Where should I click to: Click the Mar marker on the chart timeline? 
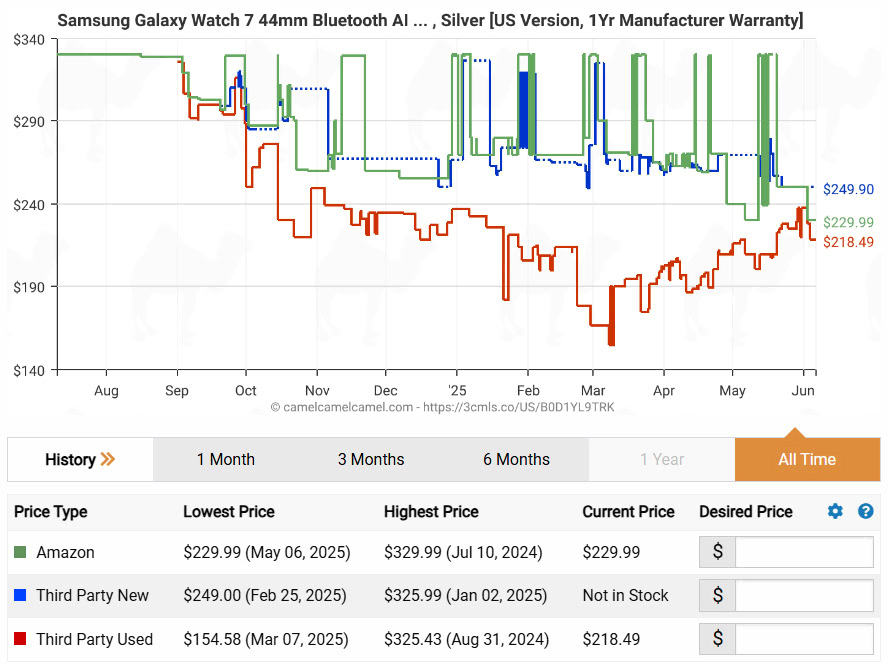pos(593,391)
